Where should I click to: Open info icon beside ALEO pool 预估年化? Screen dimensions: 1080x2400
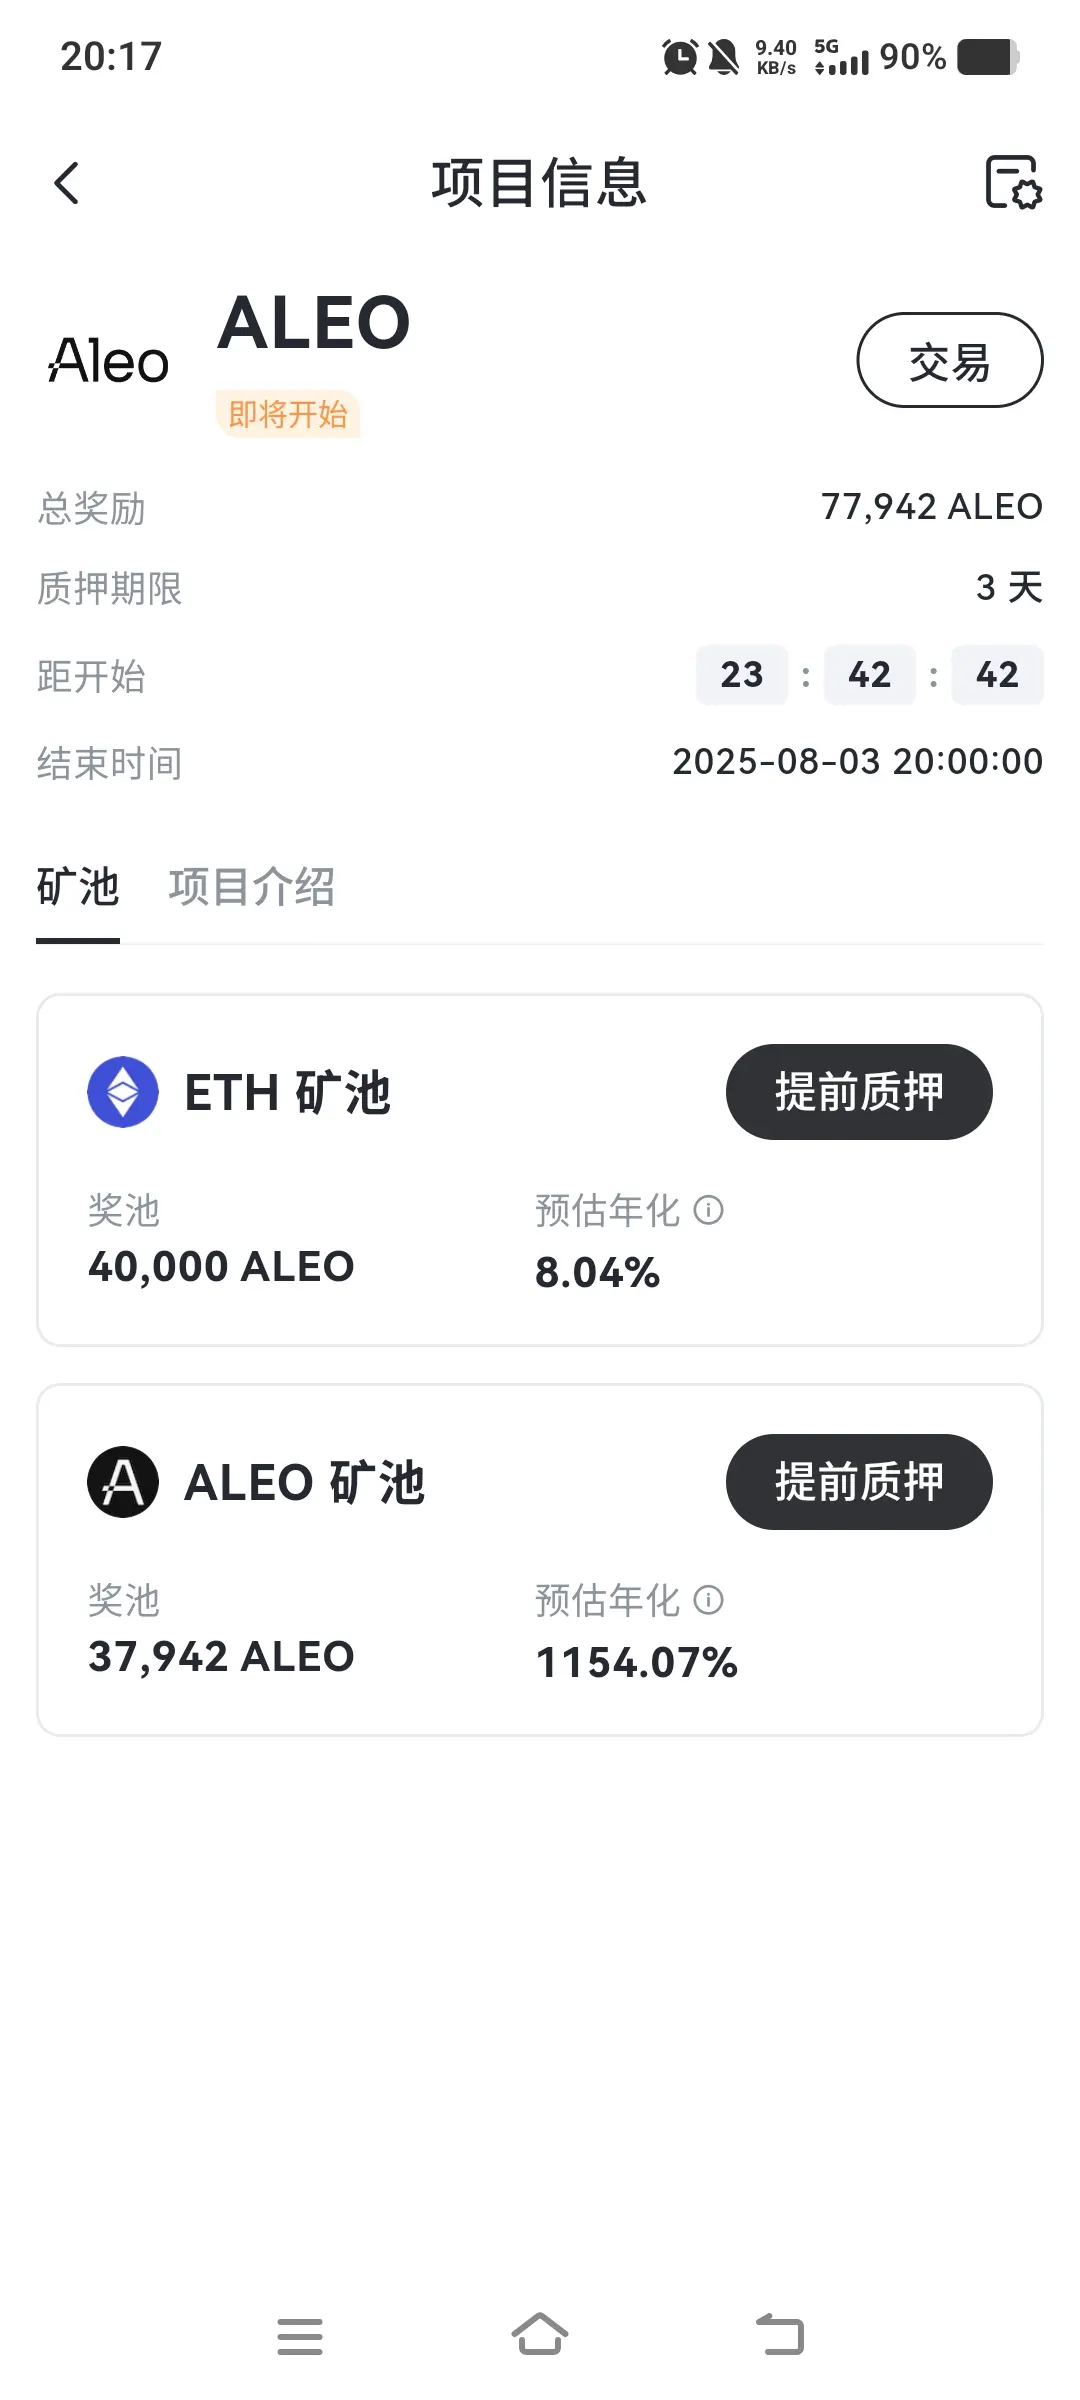tap(709, 1600)
